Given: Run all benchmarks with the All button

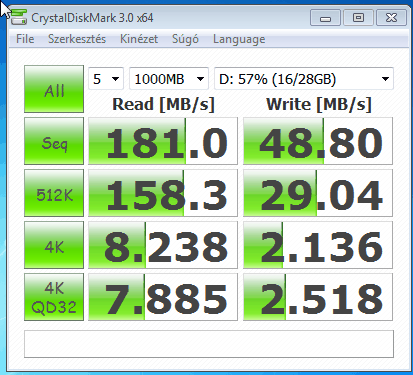Looking at the screenshot, I should point(54,89).
